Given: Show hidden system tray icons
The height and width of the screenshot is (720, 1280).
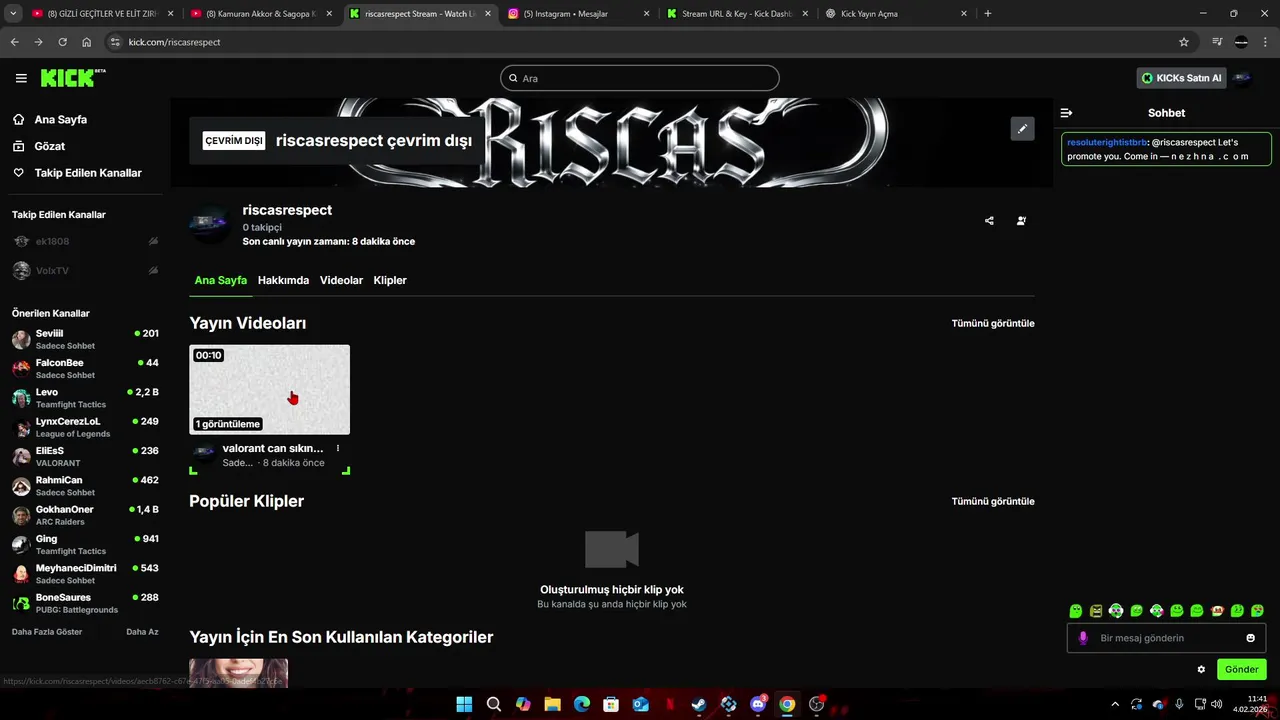Looking at the screenshot, I should coord(1115,704).
